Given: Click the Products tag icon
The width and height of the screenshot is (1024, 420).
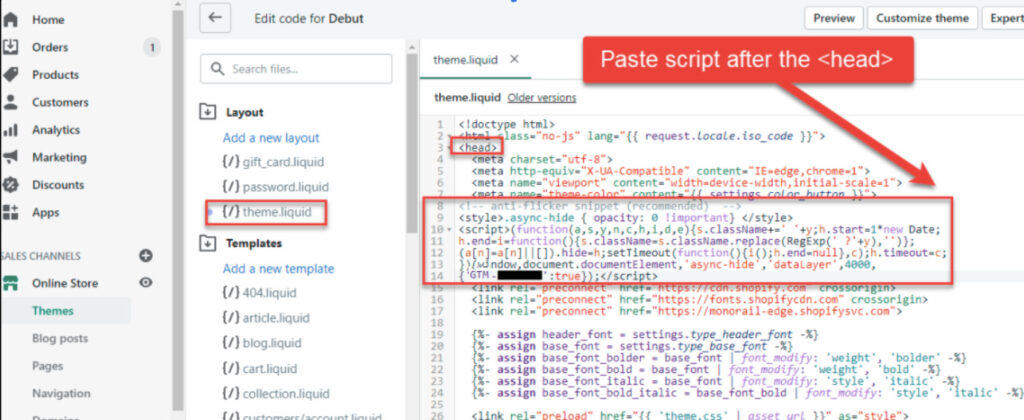Looking at the screenshot, I should [9, 74].
